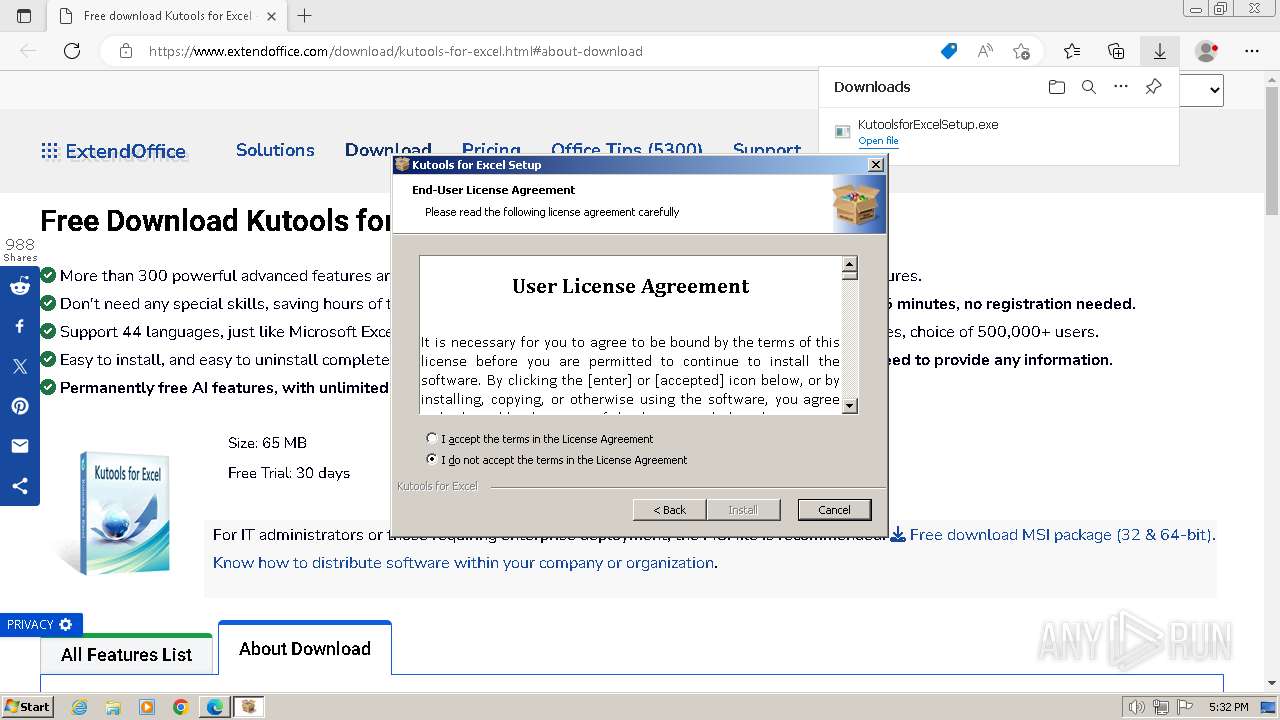Click the generic share icon in sidebar

[x=20, y=486]
